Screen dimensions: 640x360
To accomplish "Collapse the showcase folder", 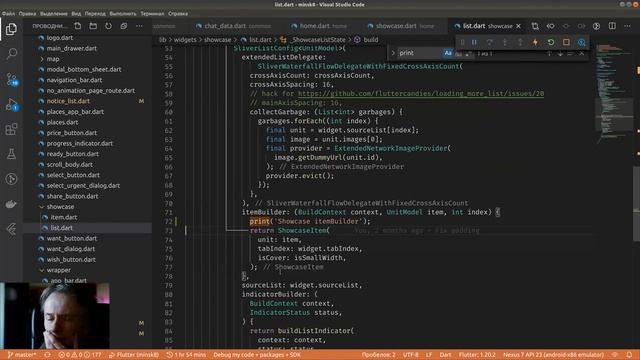I will (x=60, y=207).
